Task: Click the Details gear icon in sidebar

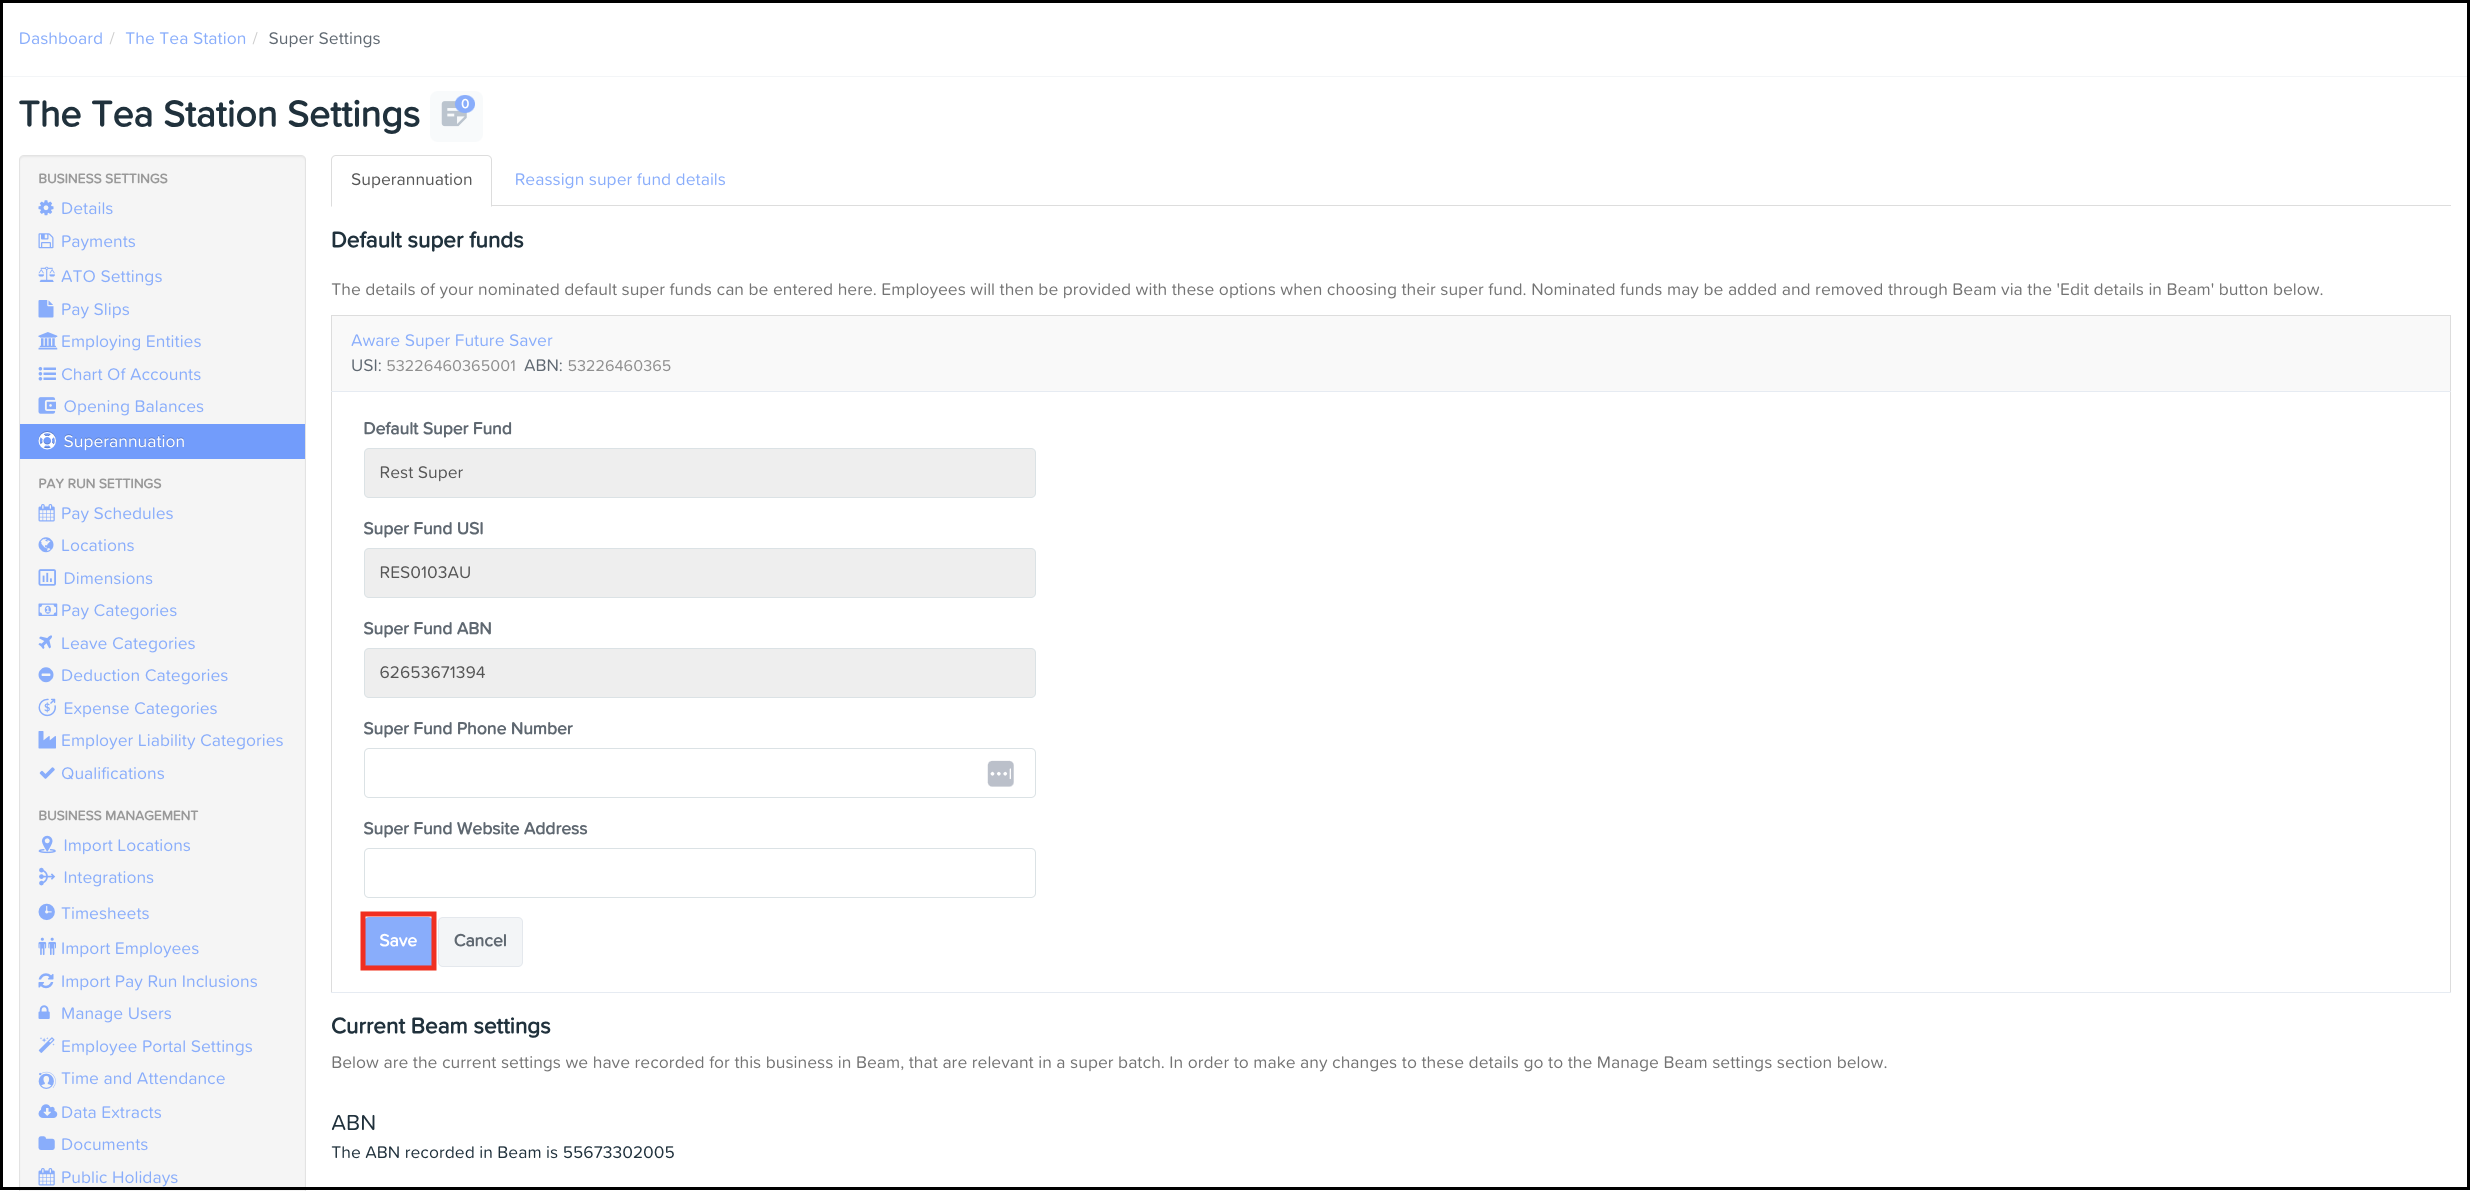Action: [46, 208]
